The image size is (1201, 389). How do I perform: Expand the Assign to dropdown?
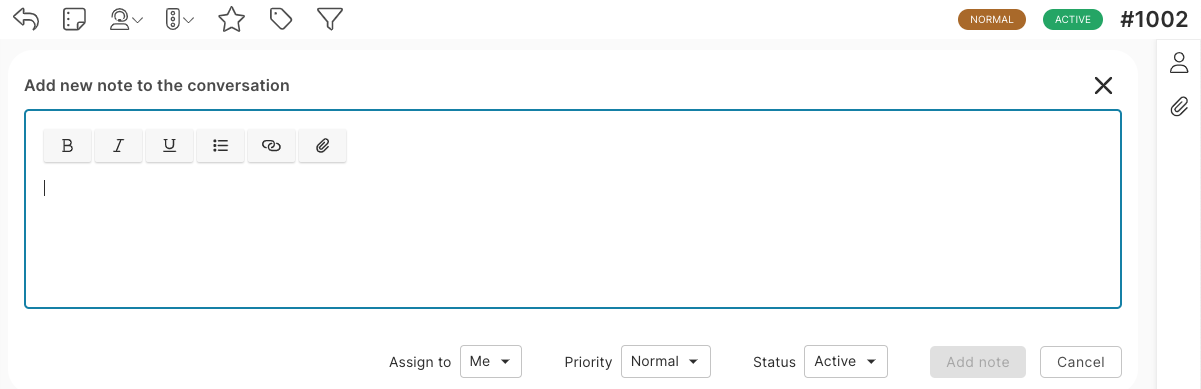tap(491, 362)
